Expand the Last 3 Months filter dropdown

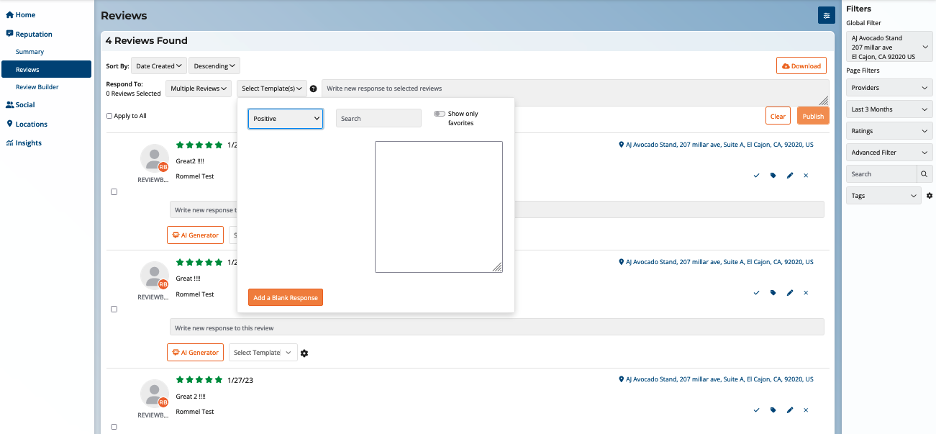tap(889, 109)
